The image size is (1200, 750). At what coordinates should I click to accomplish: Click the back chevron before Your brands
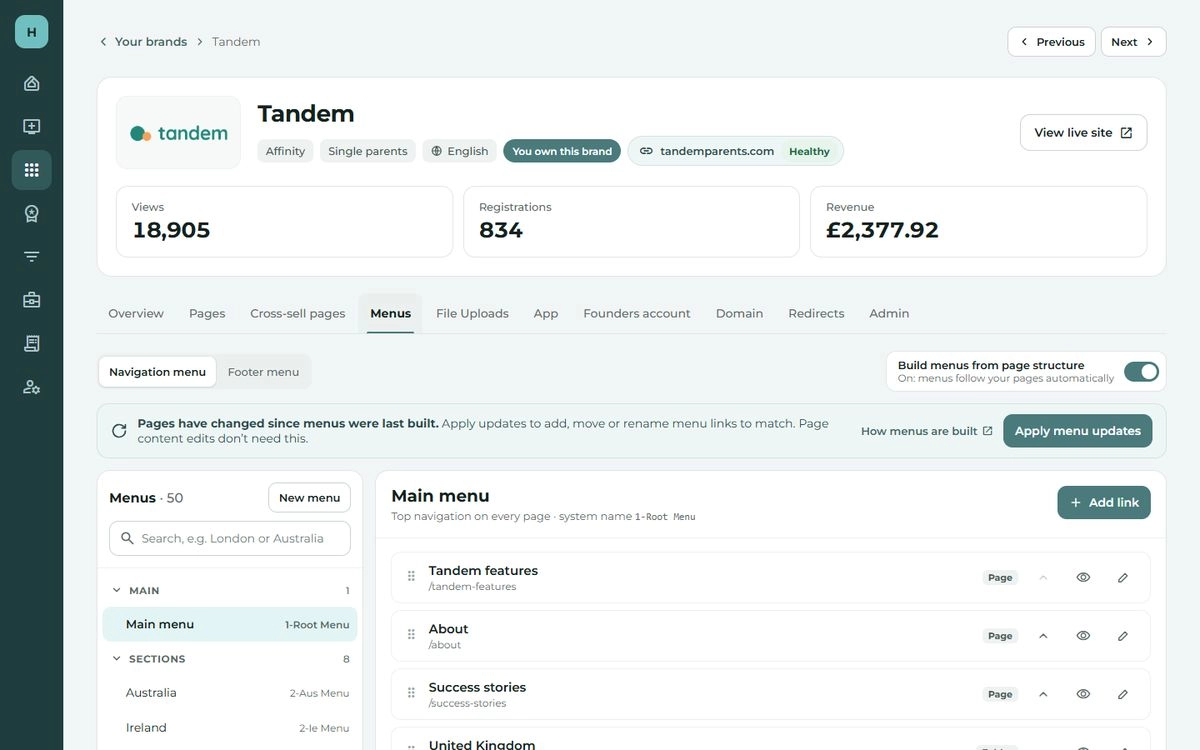pyautogui.click(x=103, y=42)
